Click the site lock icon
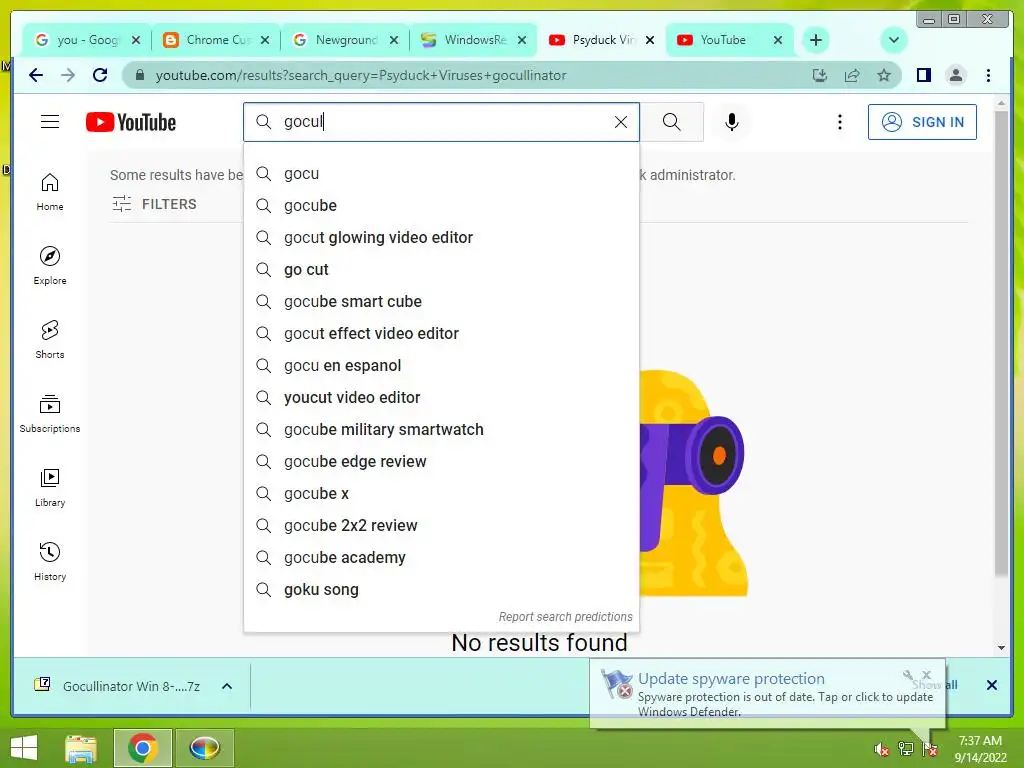The image size is (1024, 768). pyautogui.click(x=139, y=75)
